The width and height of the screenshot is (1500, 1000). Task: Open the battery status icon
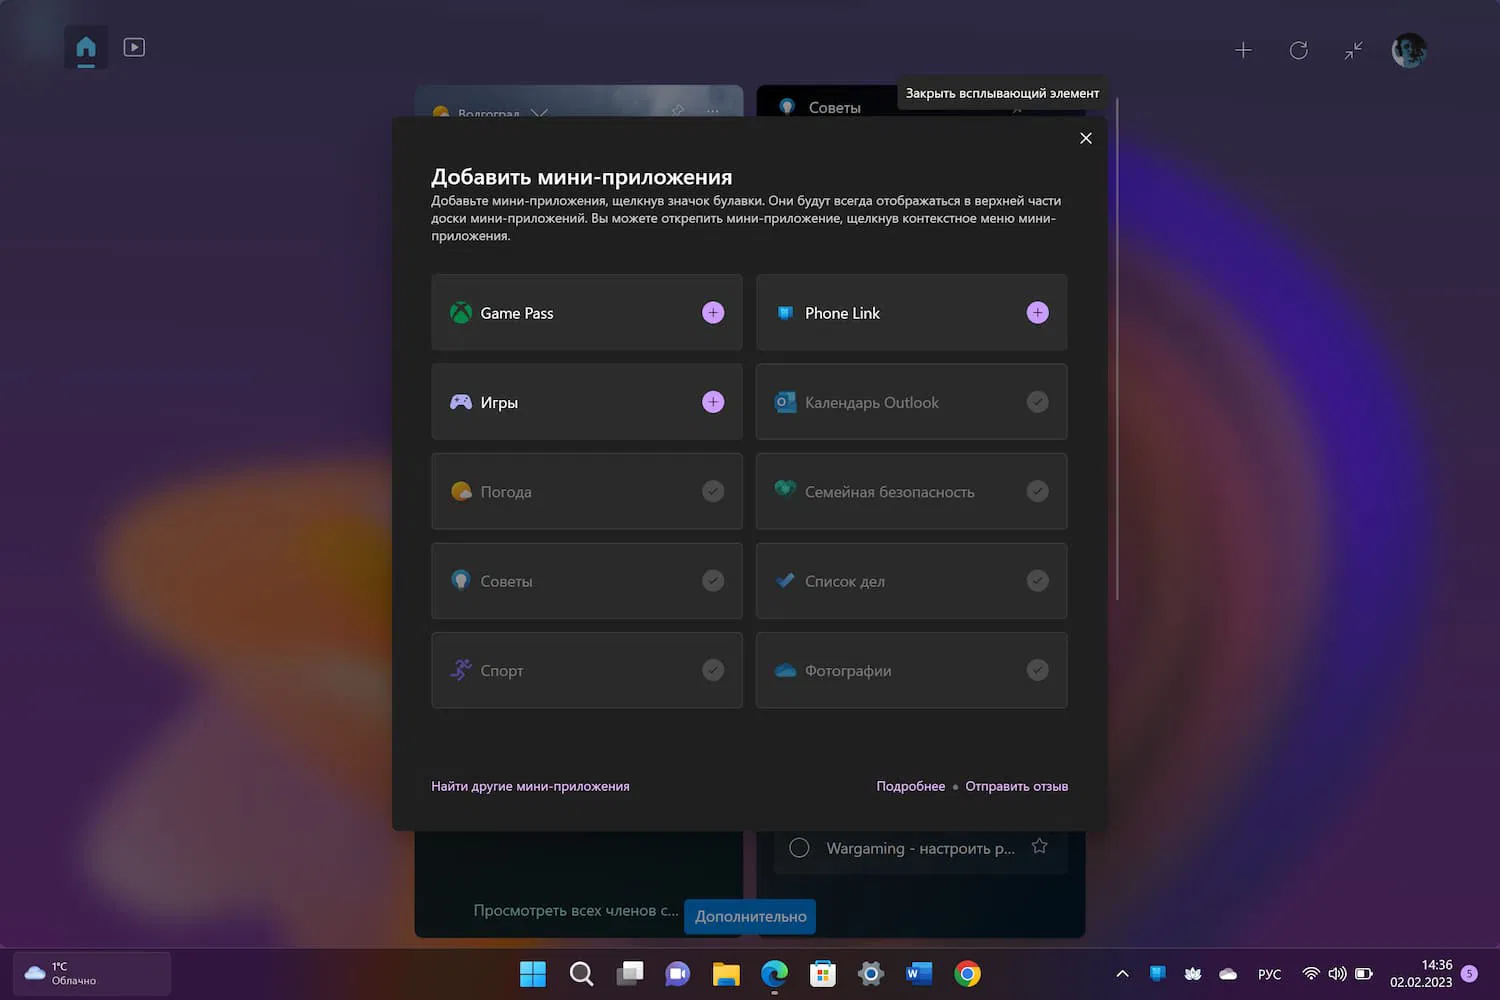tap(1363, 974)
